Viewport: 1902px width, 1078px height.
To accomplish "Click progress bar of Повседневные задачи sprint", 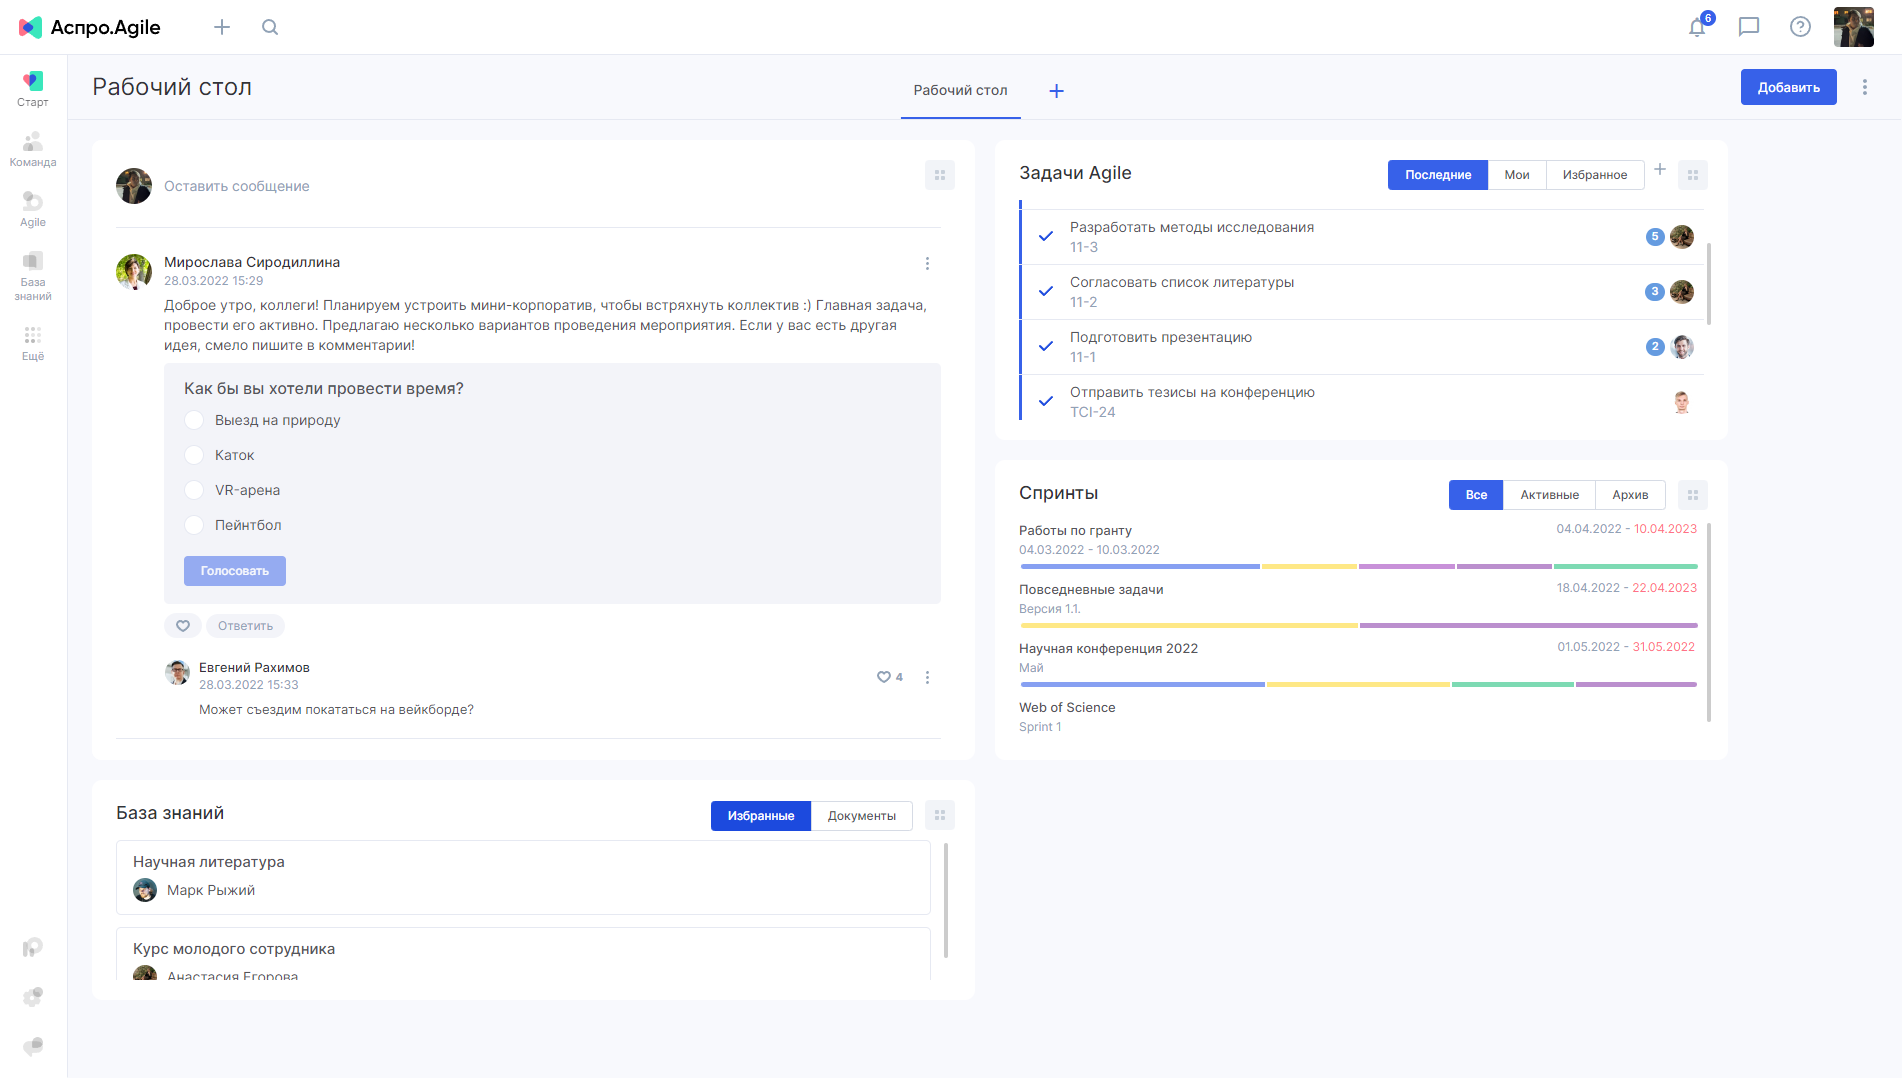I will 1358,625.
